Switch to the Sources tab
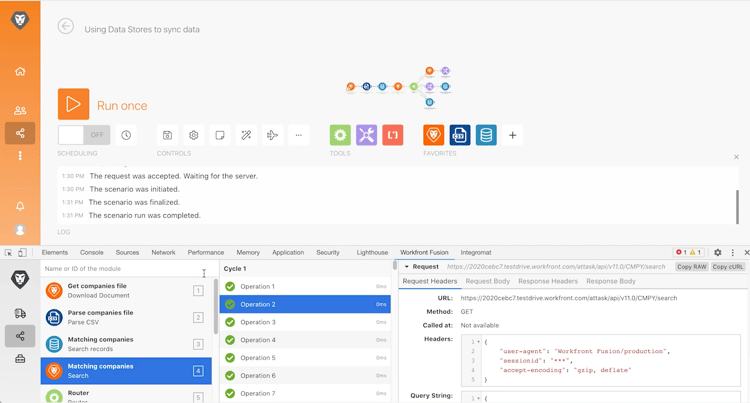 click(127, 252)
